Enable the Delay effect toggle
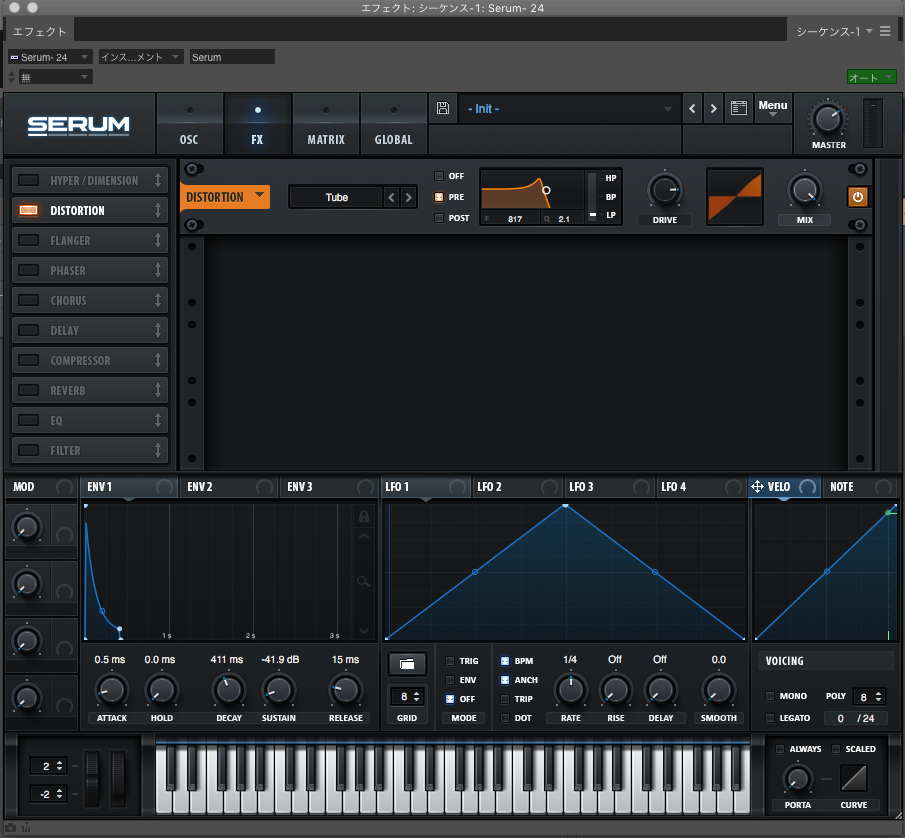This screenshot has width=905, height=838. pos(28,330)
